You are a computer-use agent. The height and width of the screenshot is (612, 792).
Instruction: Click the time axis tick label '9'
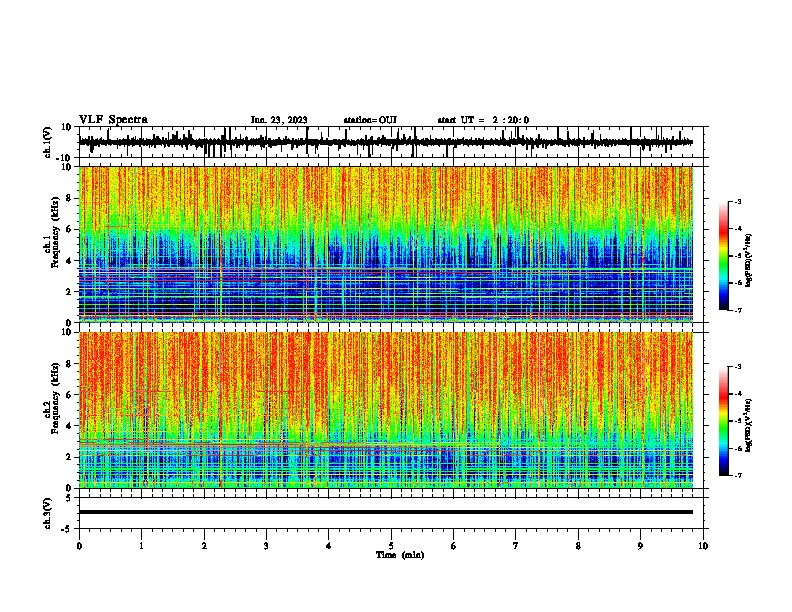pos(640,546)
